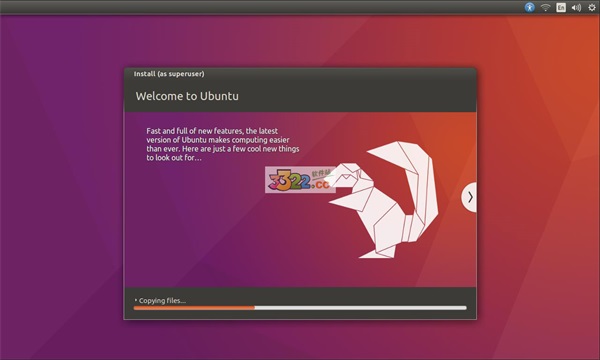The height and width of the screenshot is (360, 600).
Task: Open the sound volume indicator
Action: pyautogui.click(x=576, y=7)
